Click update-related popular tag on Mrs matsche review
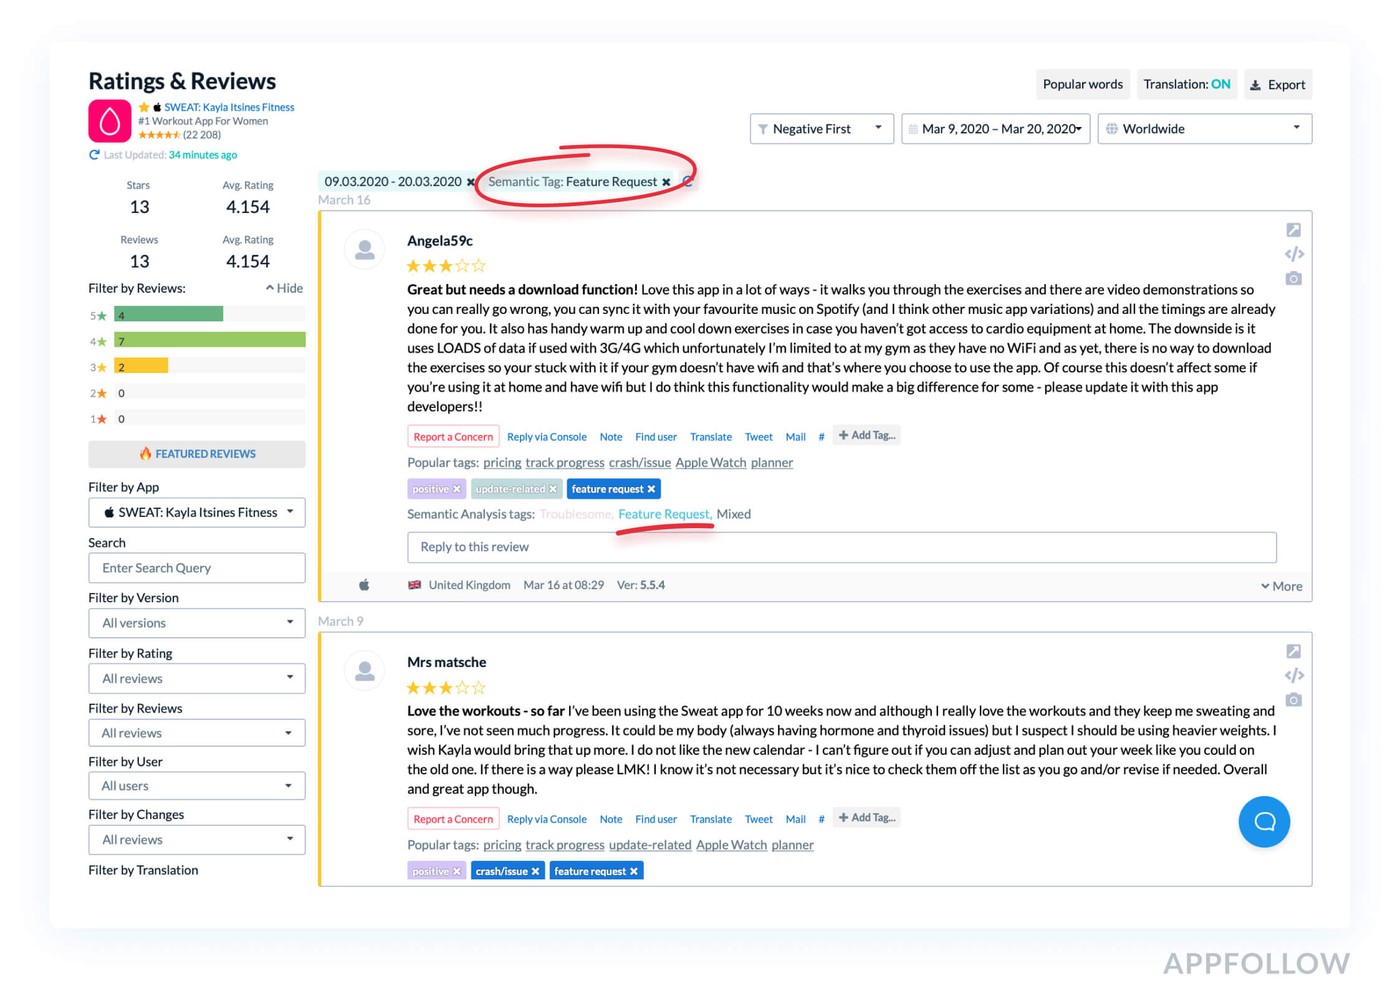Image resolution: width=1400 pixels, height=999 pixels. [650, 845]
